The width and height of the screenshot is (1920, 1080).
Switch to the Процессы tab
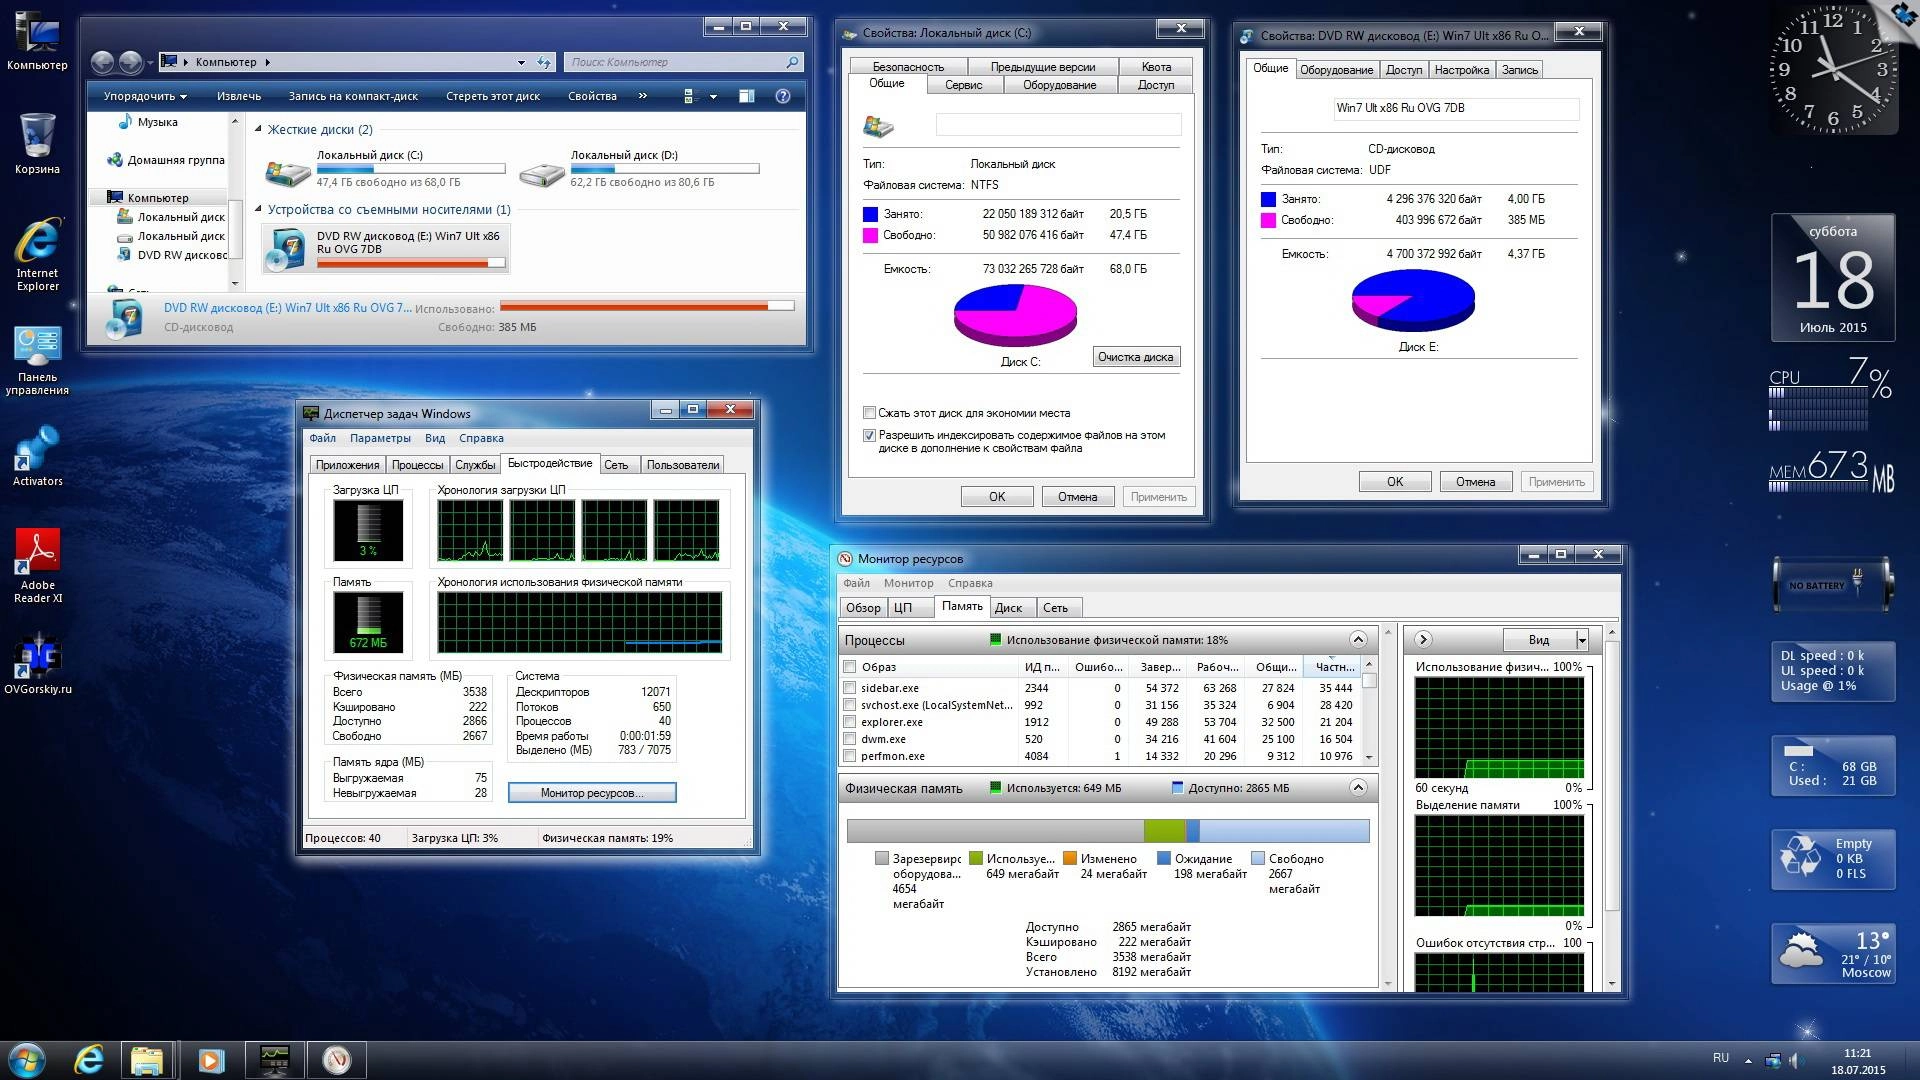[417, 465]
